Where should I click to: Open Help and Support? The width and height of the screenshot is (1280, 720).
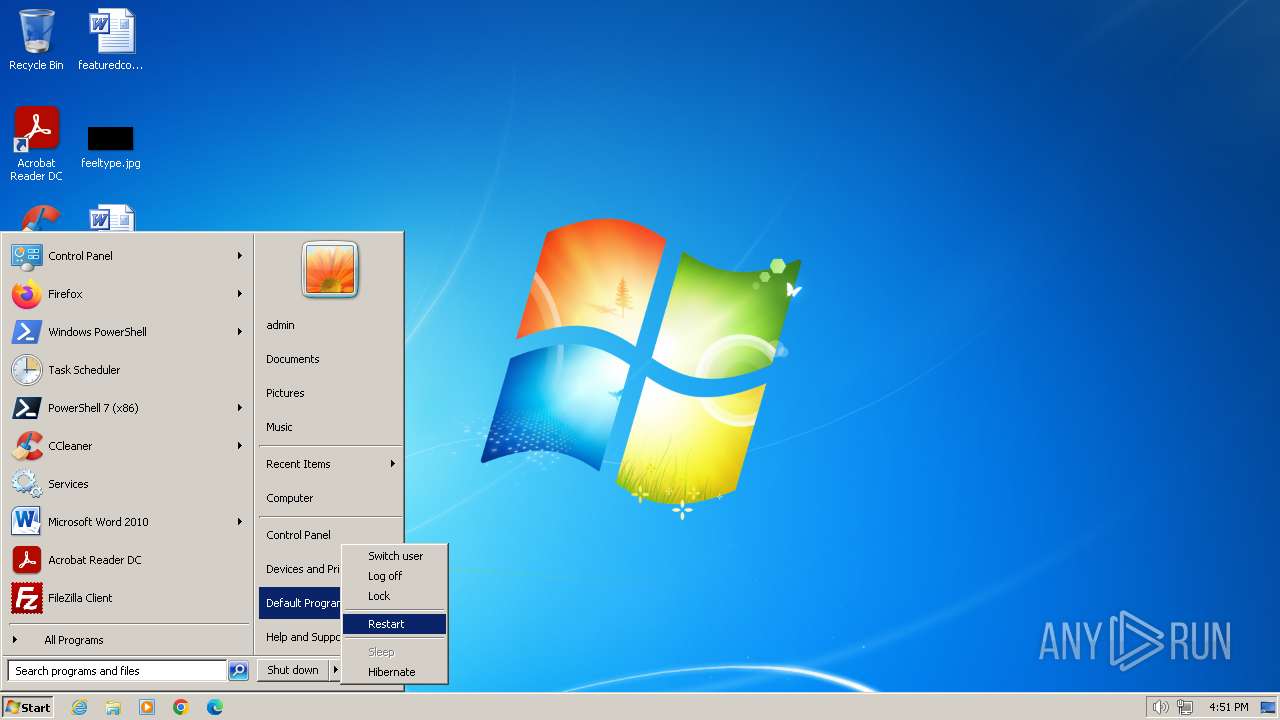coord(300,637)
